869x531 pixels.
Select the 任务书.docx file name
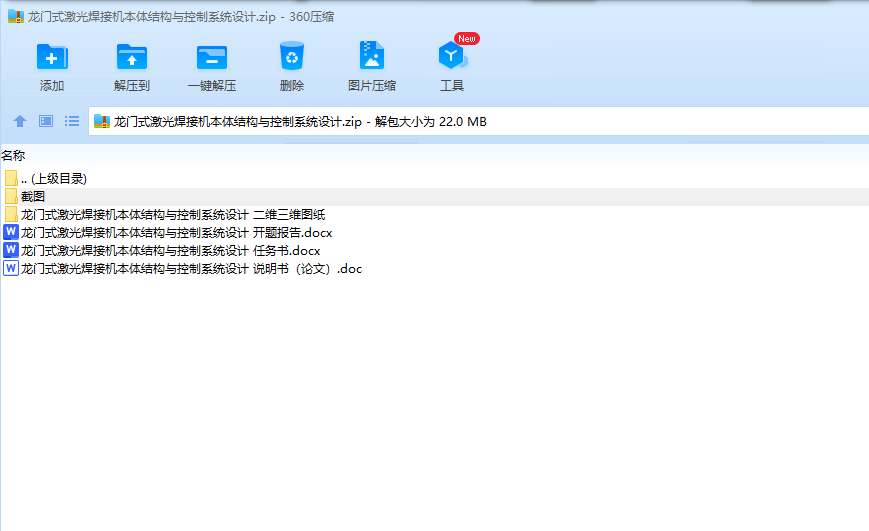(x=170, y=251)
